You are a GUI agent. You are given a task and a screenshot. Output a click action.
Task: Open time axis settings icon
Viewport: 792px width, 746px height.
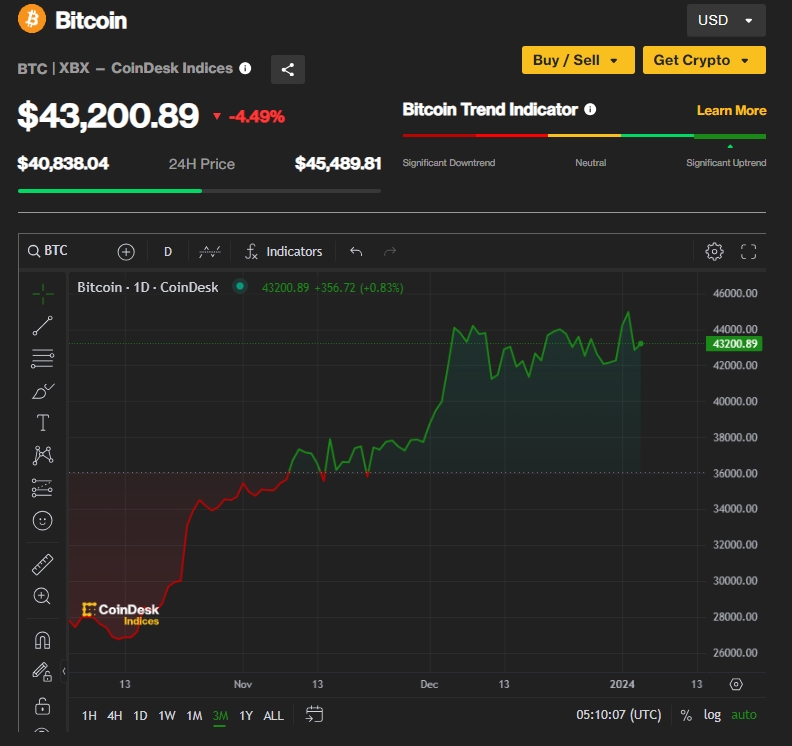tap(736, 684)
